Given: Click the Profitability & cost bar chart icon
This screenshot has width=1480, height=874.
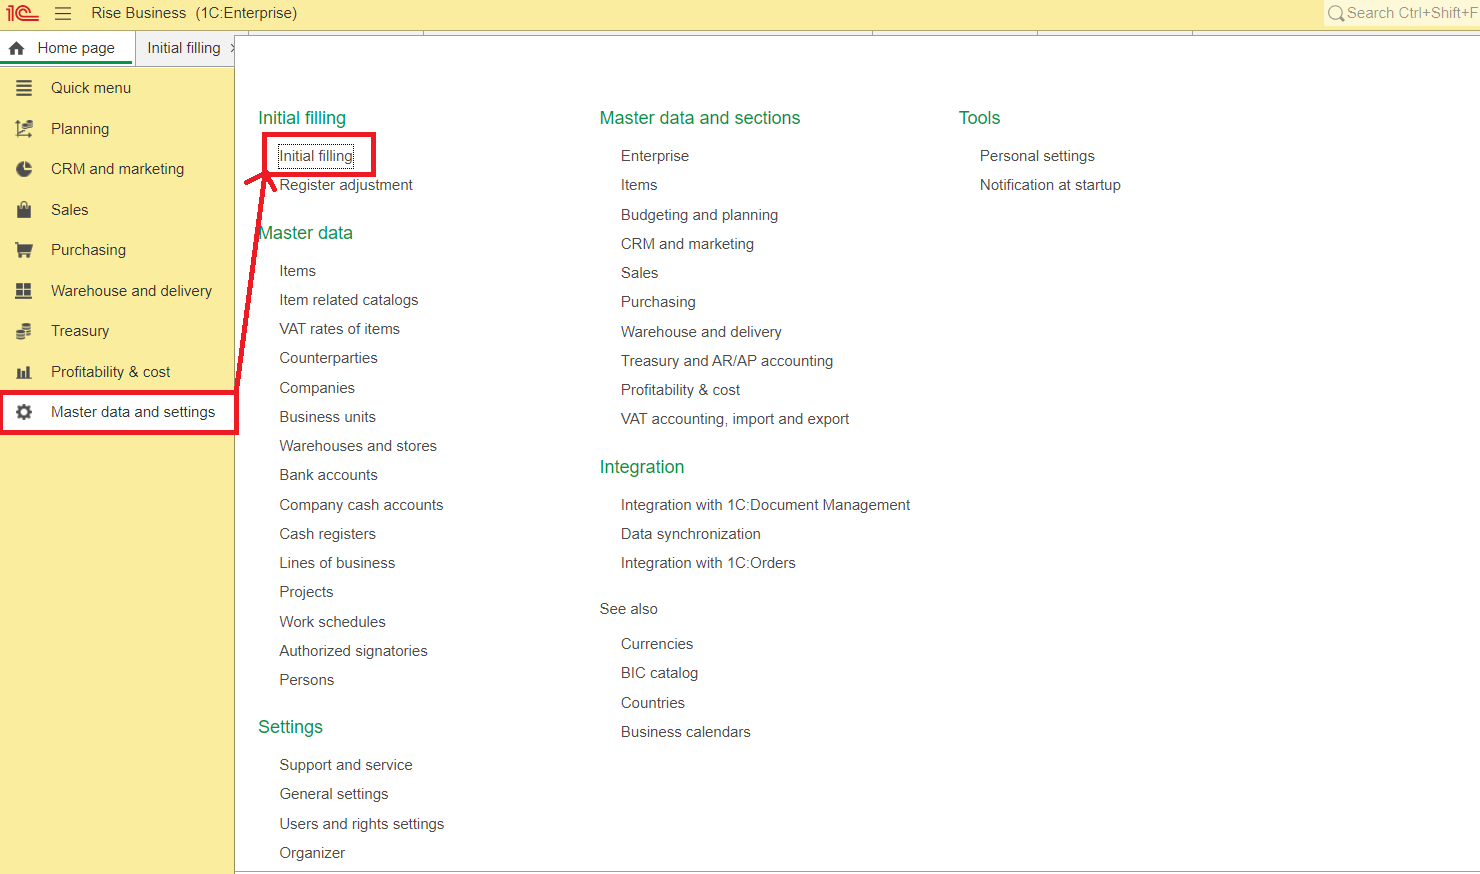Looking at the screenshot, I should [x=24, y=372].
